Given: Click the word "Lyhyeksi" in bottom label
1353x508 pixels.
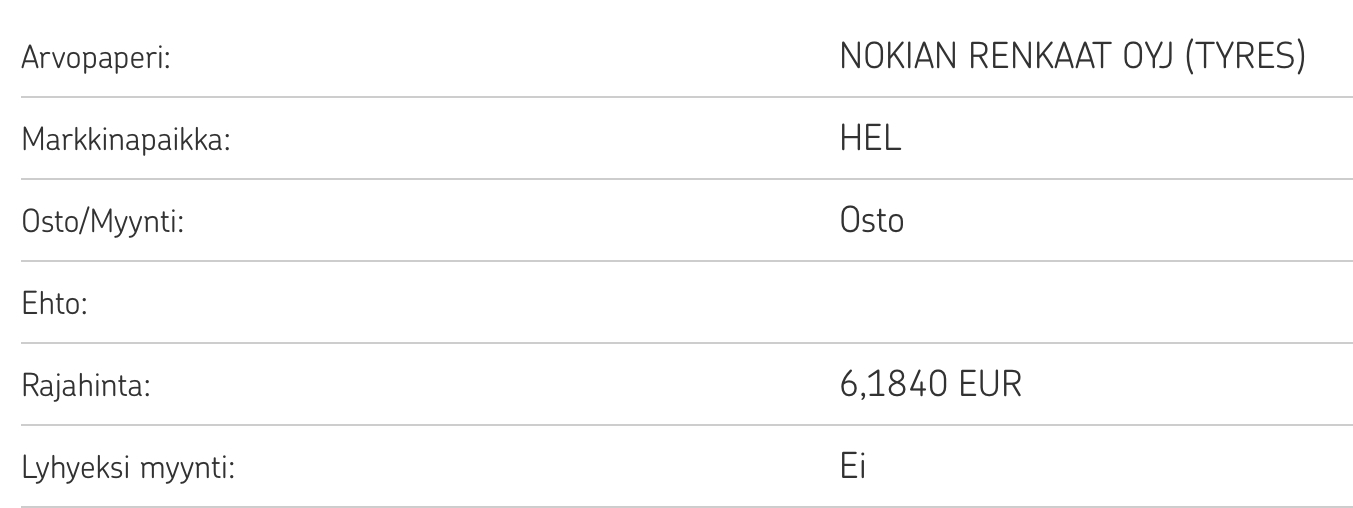Looking at the screenshot, I should tap(78, 467).
